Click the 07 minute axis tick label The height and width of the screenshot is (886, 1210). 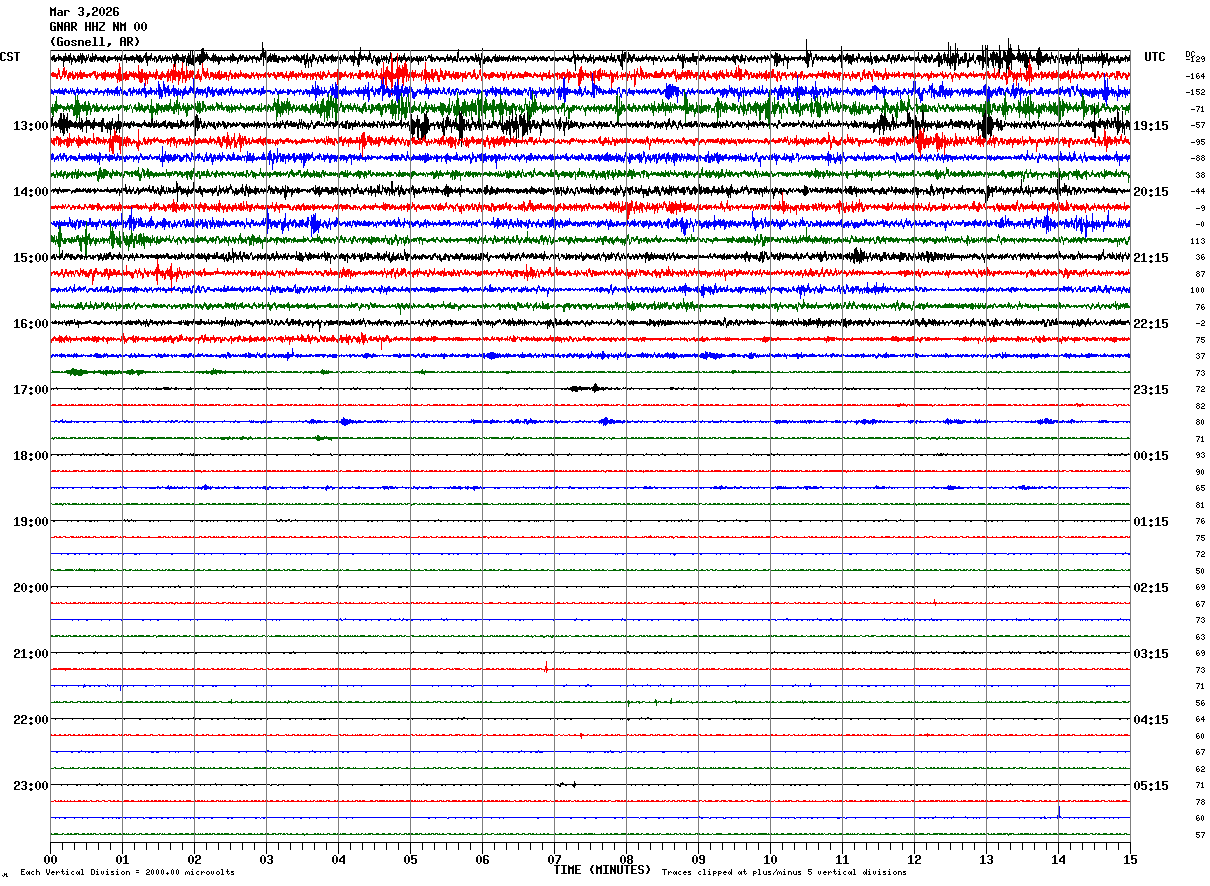554,859
